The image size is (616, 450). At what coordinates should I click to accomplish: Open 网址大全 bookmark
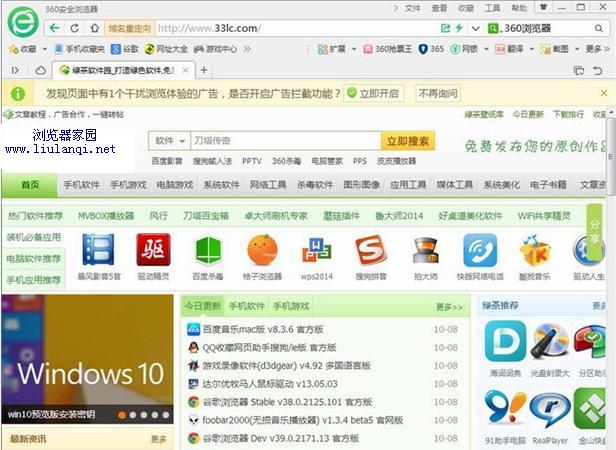coord(166,49)
